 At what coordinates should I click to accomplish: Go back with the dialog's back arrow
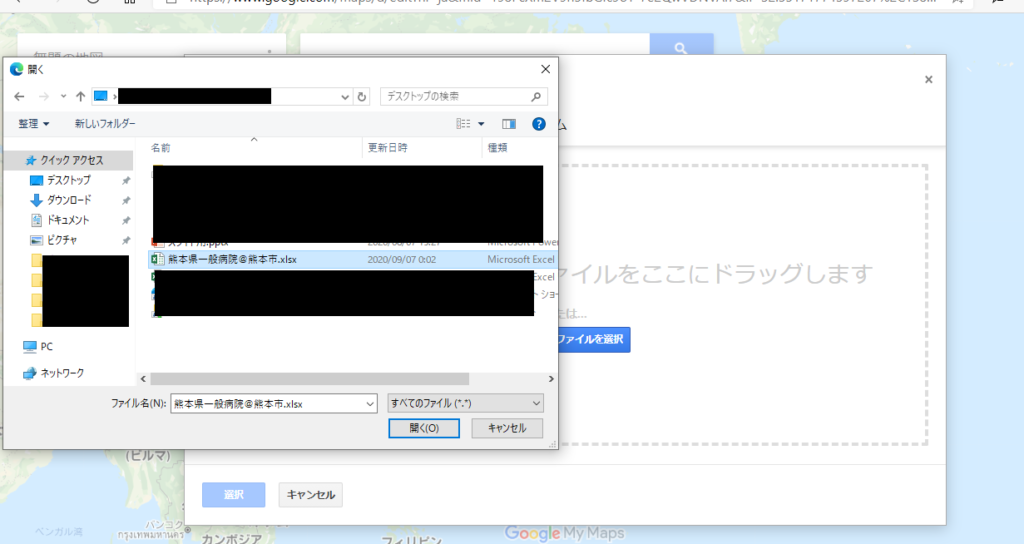[x=19, y=97]
